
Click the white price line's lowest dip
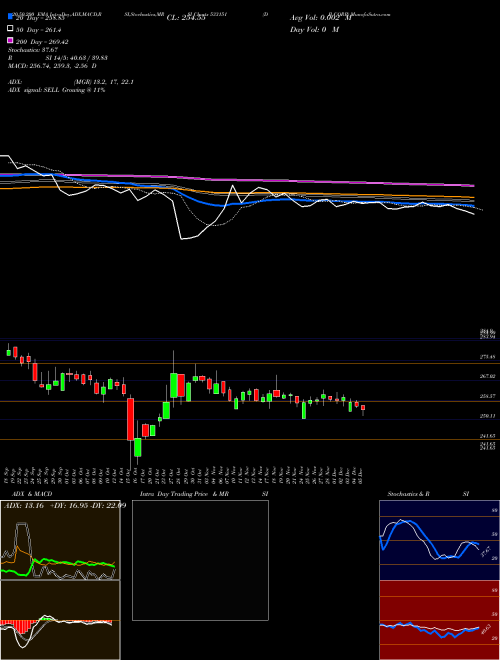(x=182, y=239)
